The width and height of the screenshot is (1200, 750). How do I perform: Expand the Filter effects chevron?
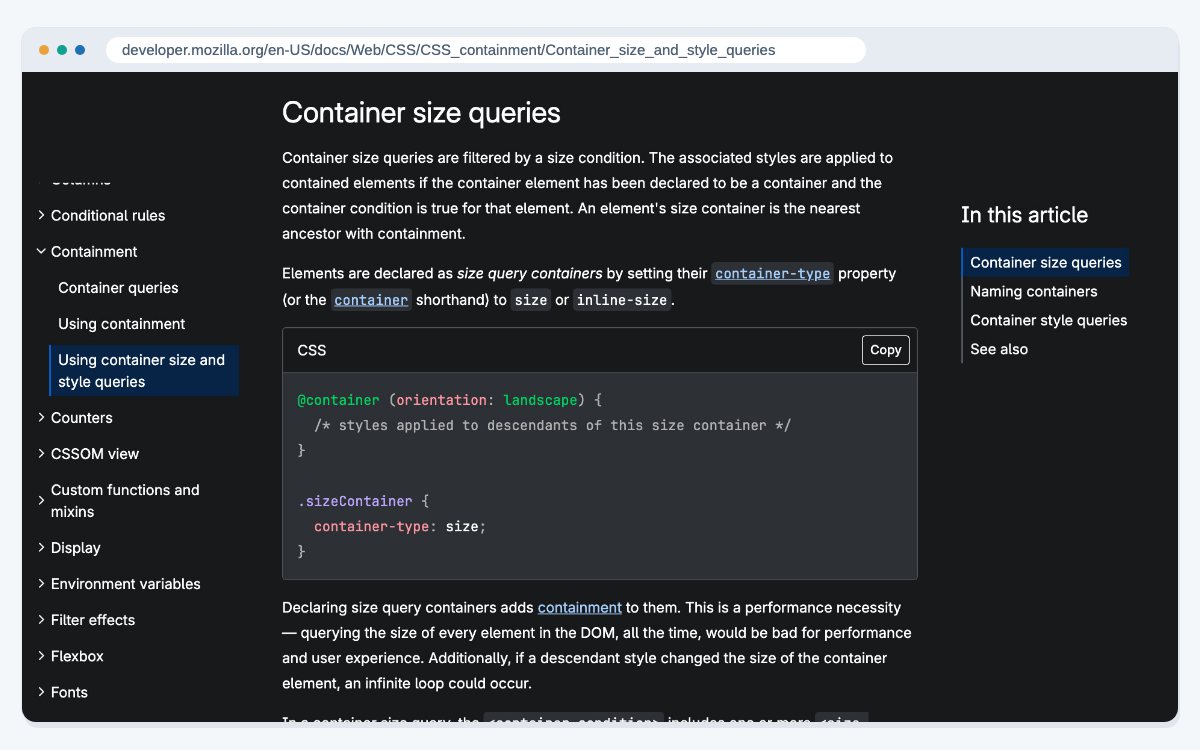41,619
